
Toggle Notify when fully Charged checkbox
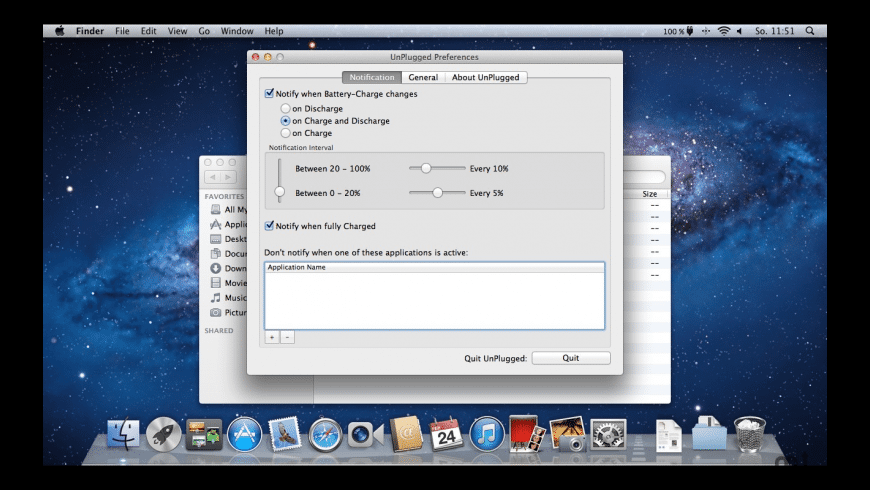pyautogui.click(x=269, y=225)
